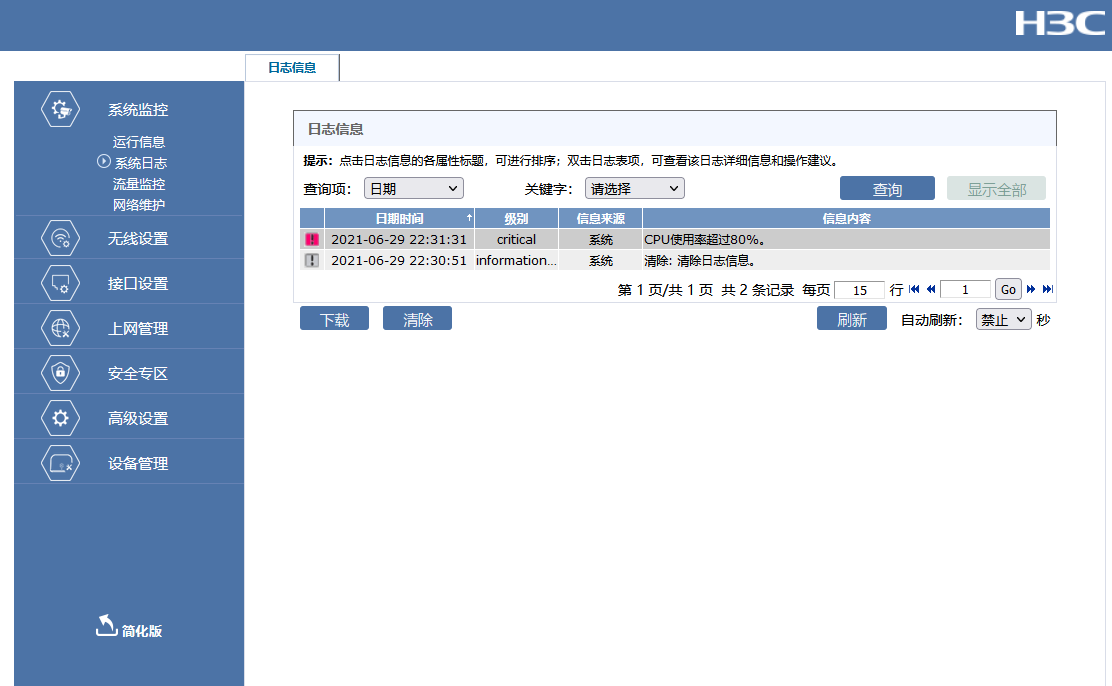Click the red critical severity icon
The height and width of the screenshot is (686, 1112).
[311, 240]
